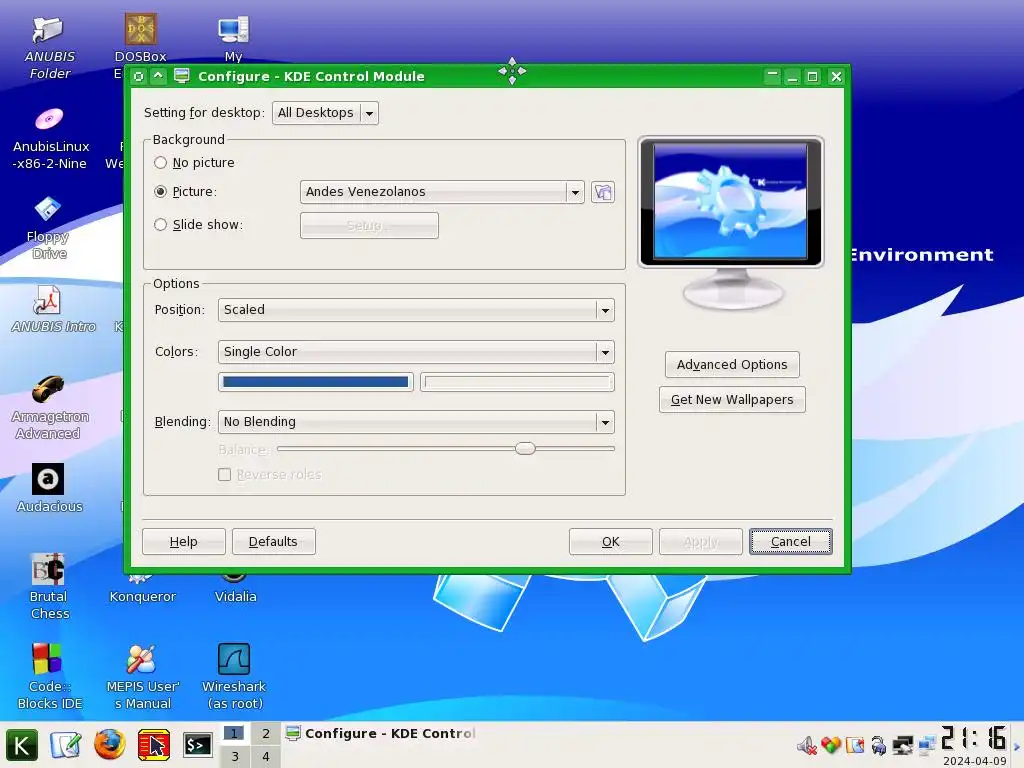Open the My Computer desktop icon

pos(234,30)
